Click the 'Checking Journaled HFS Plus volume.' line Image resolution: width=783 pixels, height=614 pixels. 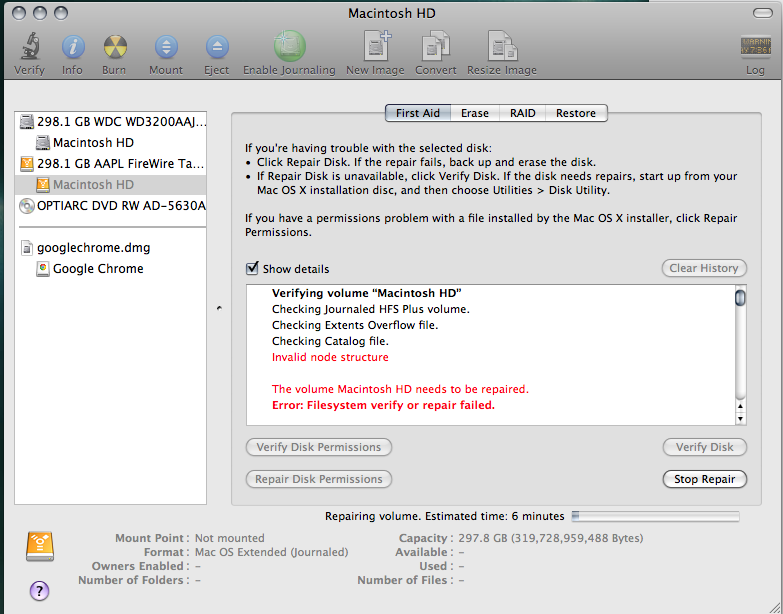click(x=371, y=309)
